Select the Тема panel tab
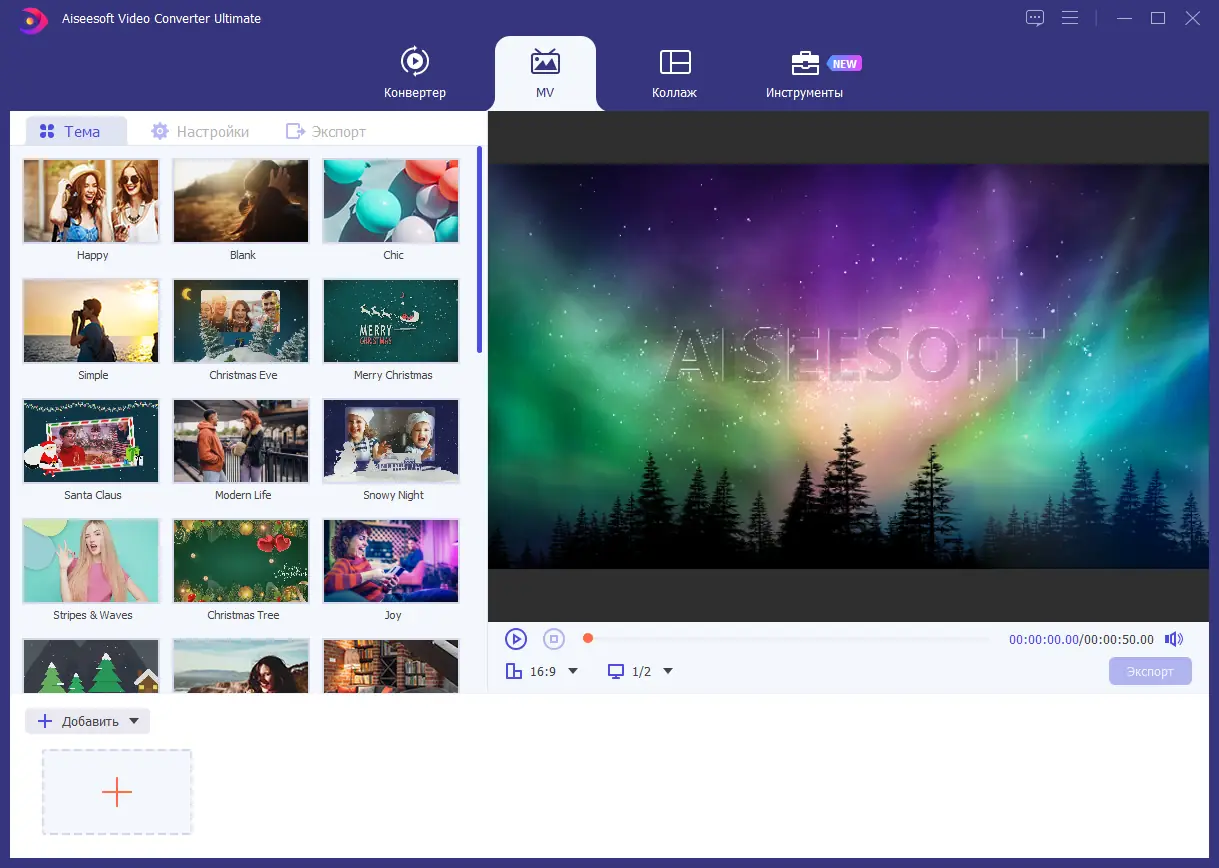This screenshot has height=868, width=1219. 76,131
